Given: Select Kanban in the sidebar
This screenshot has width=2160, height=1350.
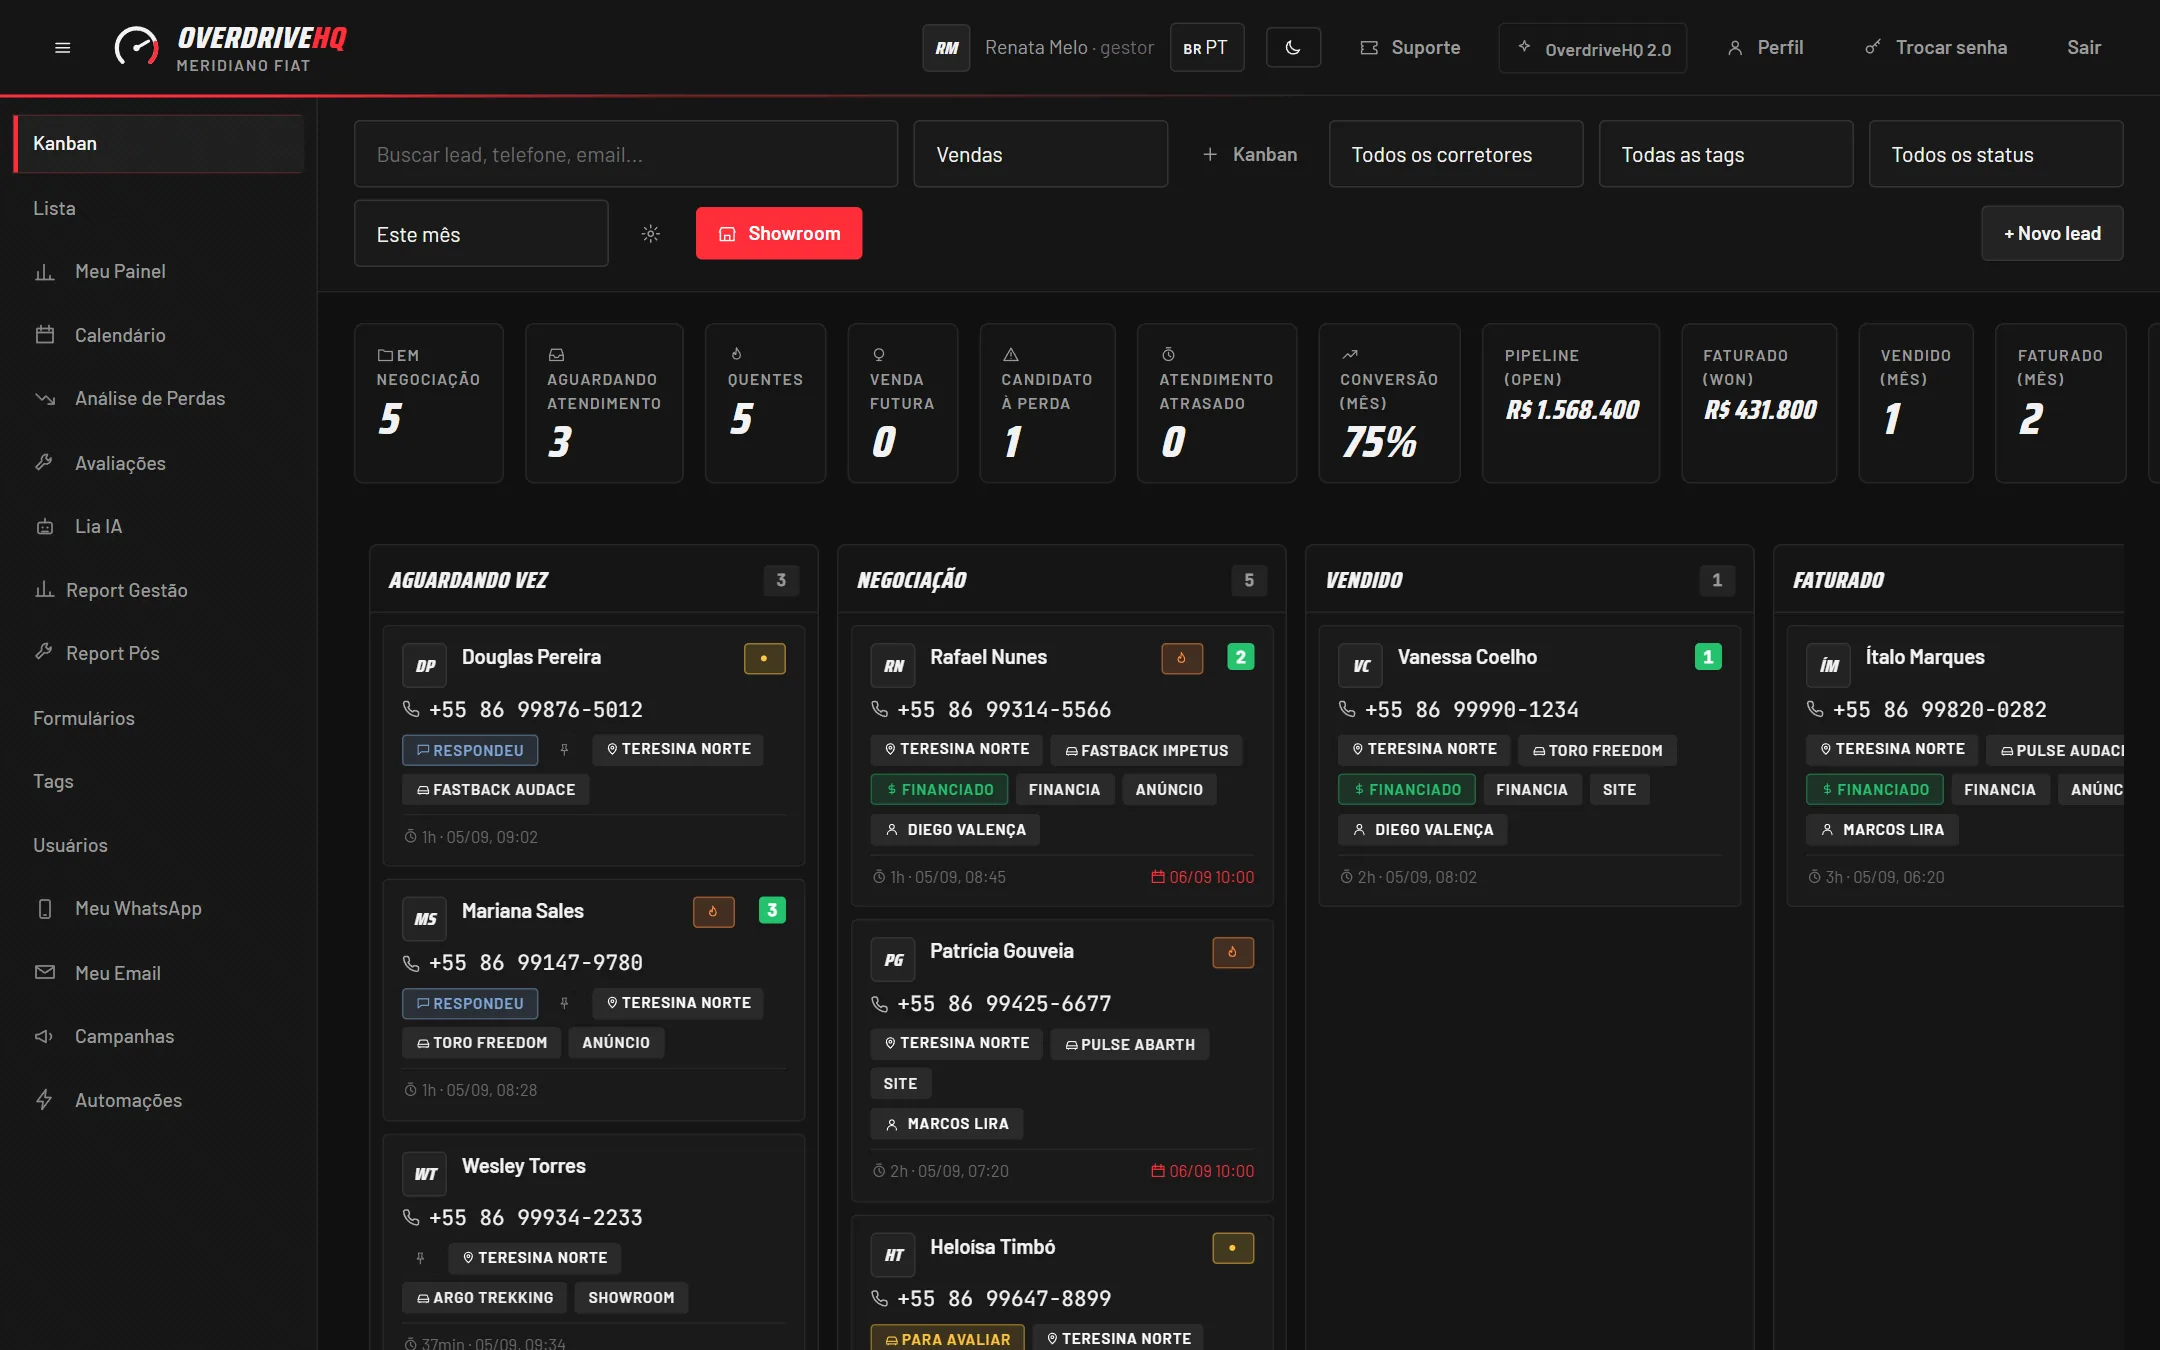Looking at the screenshot, I should point(158,143).
